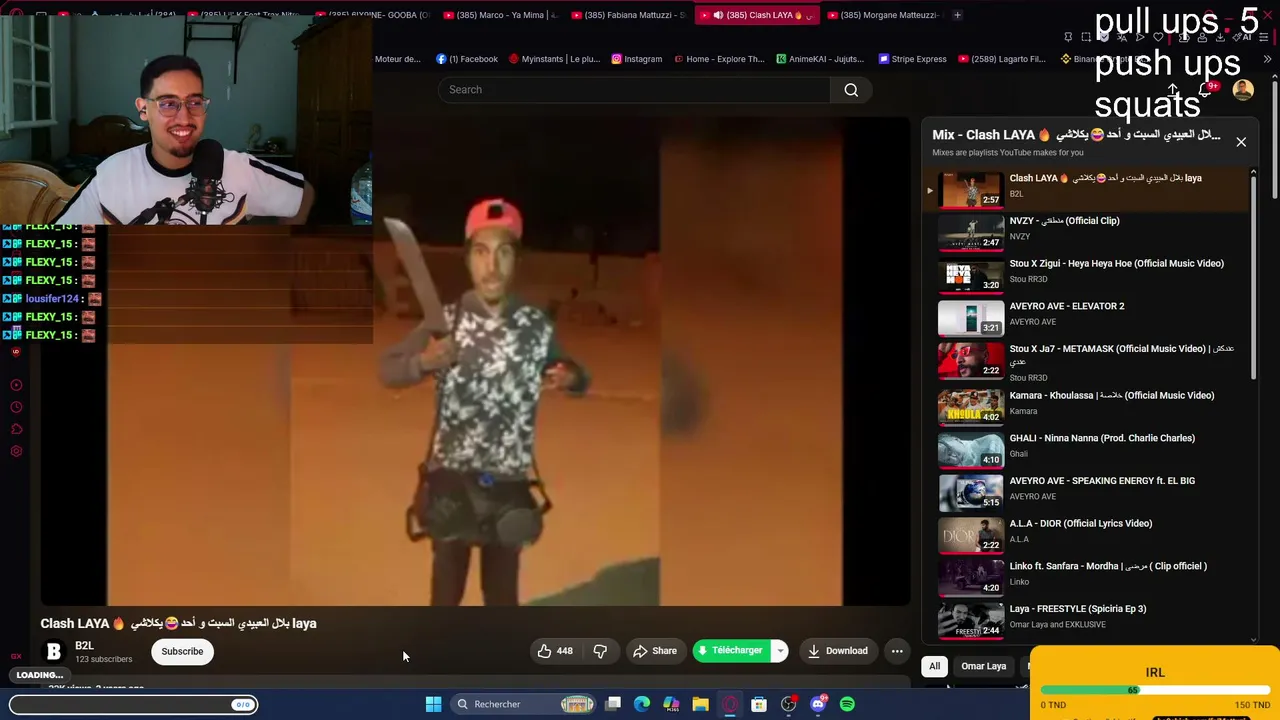Open Discord from the taskbar
Image resolution: width=1280 pixels, height=720 pixels.
818,704
